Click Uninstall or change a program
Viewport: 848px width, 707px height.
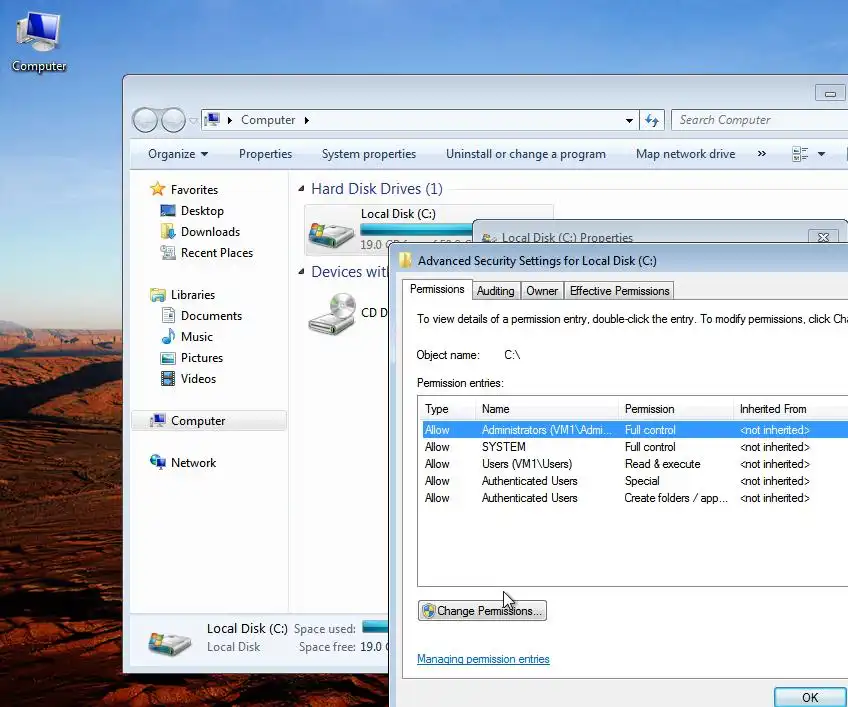pos(526,154)
